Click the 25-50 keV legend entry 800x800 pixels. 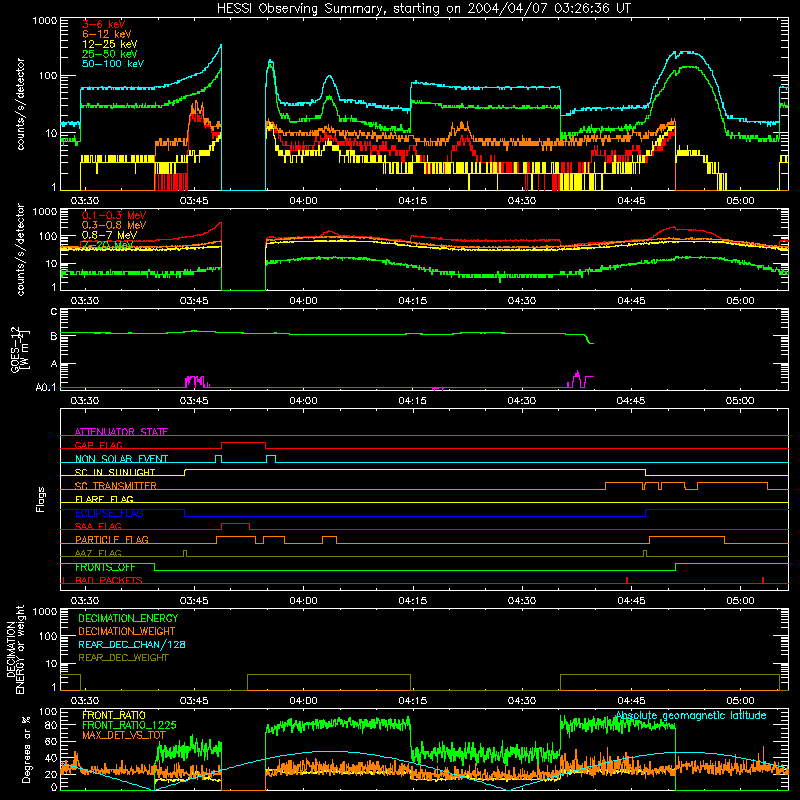[x=110, y=54]
